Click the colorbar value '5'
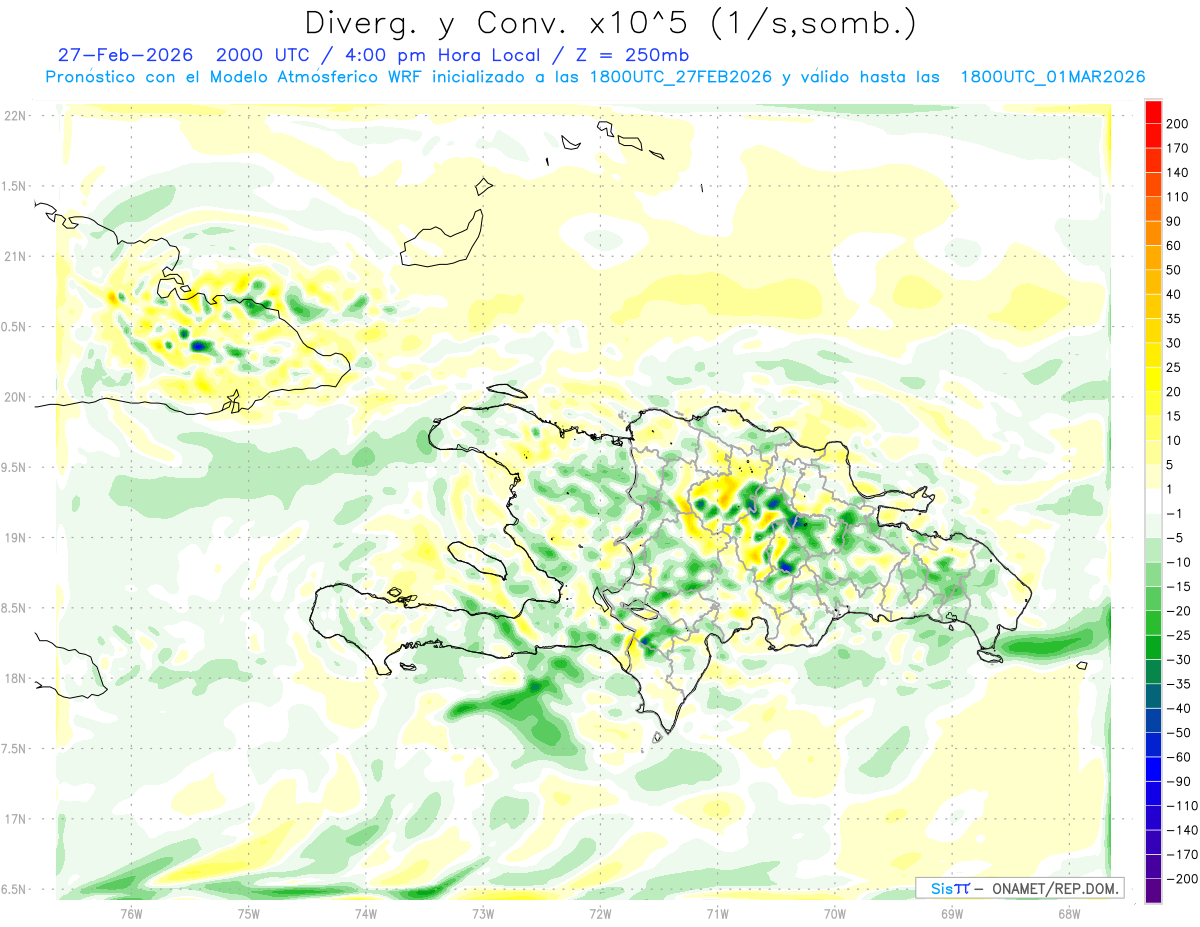Viewport: 1200px width, 927px height. (x=1171, y=465)
